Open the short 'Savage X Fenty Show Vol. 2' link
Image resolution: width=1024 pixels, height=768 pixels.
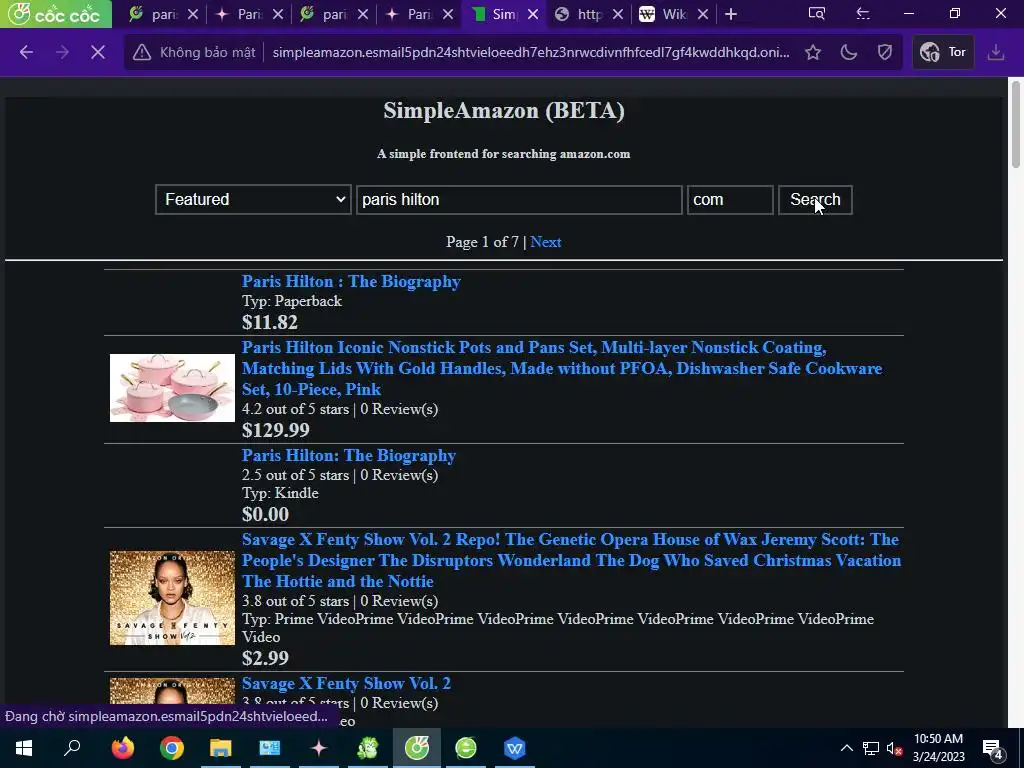[346, 684]
